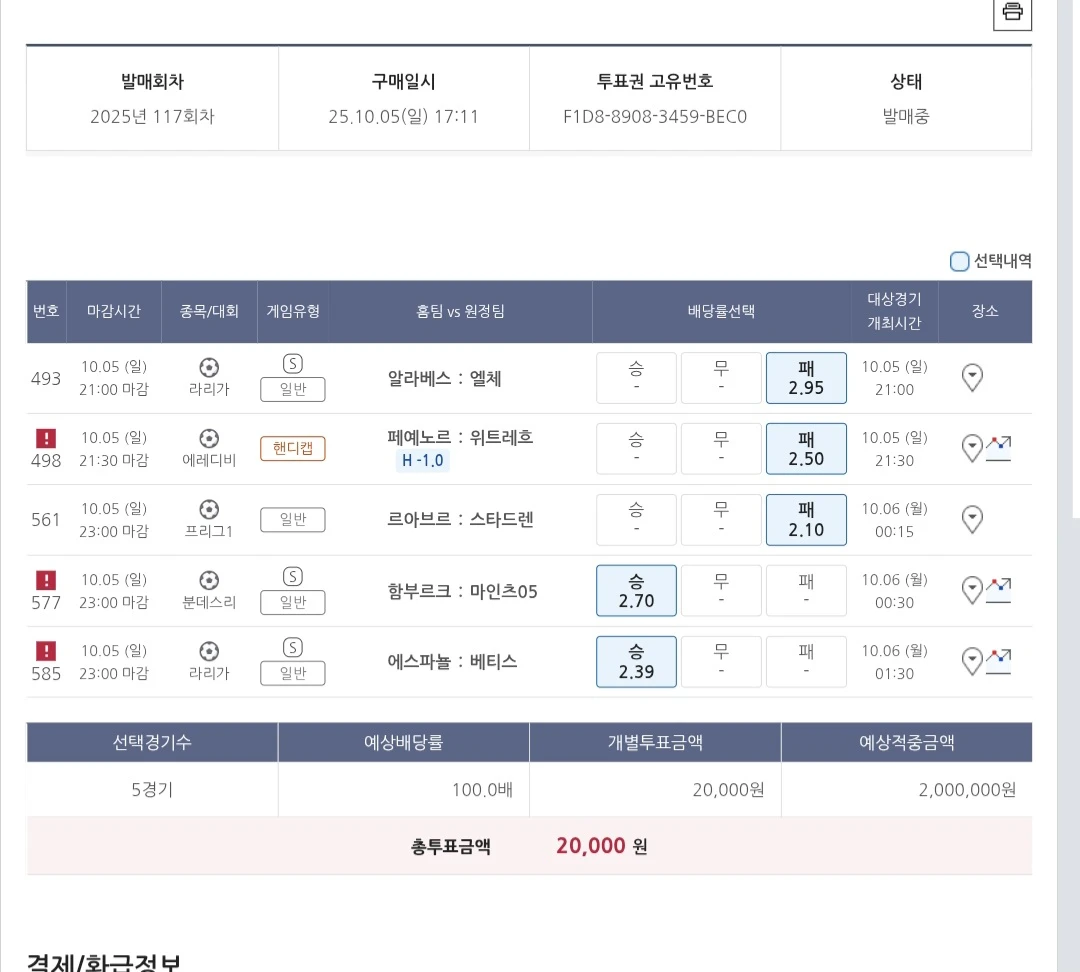Click the S badge on match 493
This screenshot has height=972, width=1080.
coord(293,364)
